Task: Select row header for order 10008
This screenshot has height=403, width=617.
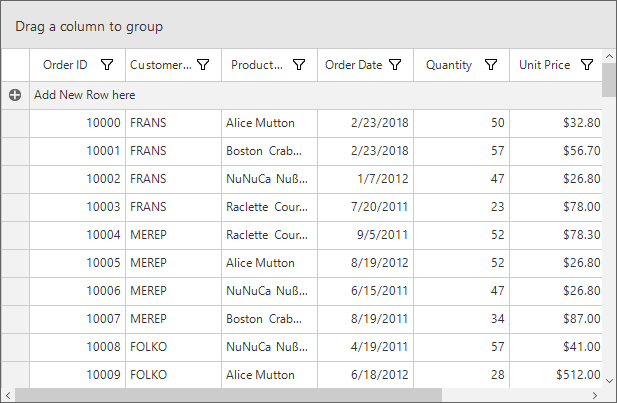Action: (x=15, y=347)
